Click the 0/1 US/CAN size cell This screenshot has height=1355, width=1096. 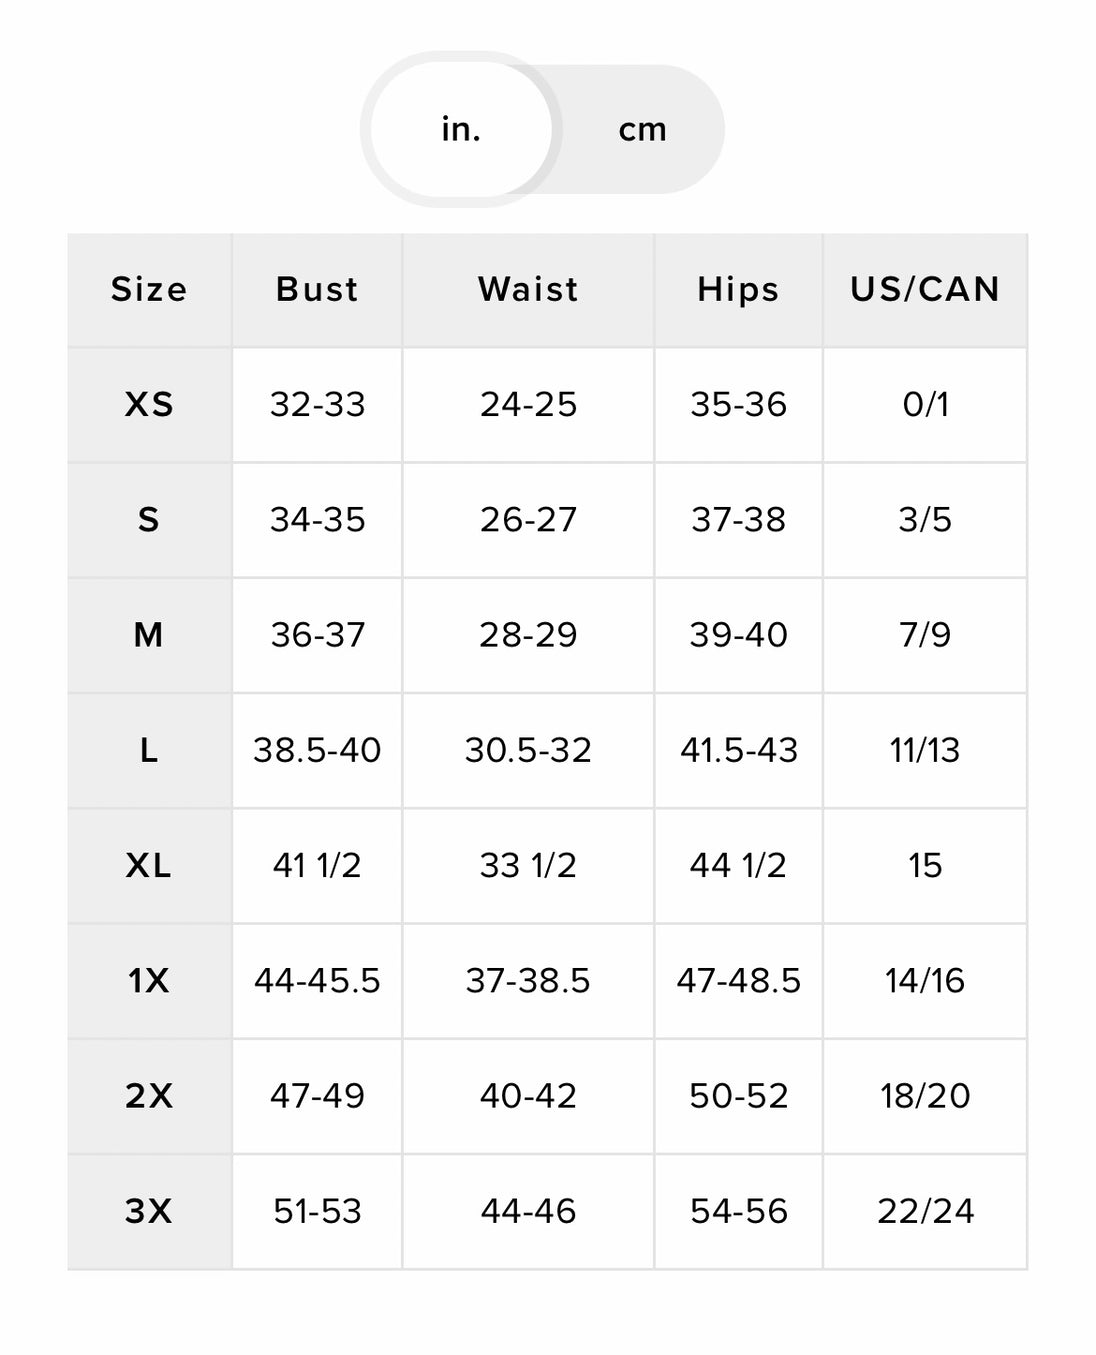925,405
